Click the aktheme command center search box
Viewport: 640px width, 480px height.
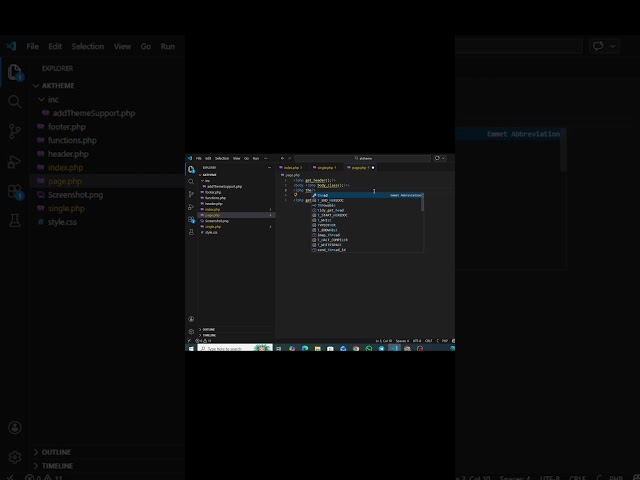click(362, 158)
